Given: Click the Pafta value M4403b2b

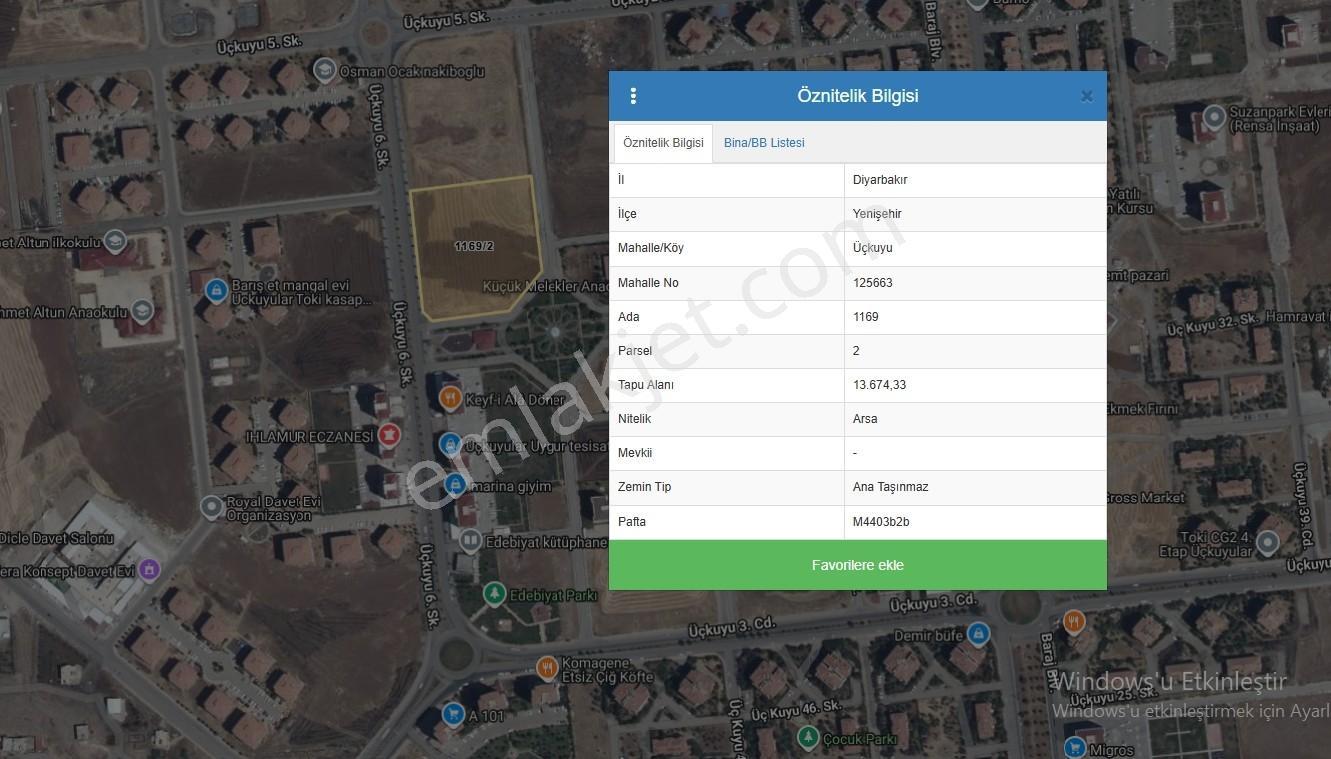Looking at the screenshot, I should click(x=881, y=522).
